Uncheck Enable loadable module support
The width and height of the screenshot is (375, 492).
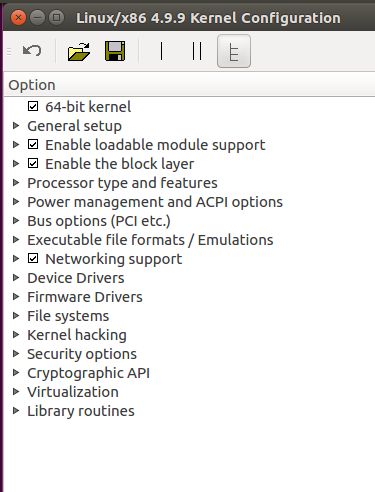(x=33, y=144)
